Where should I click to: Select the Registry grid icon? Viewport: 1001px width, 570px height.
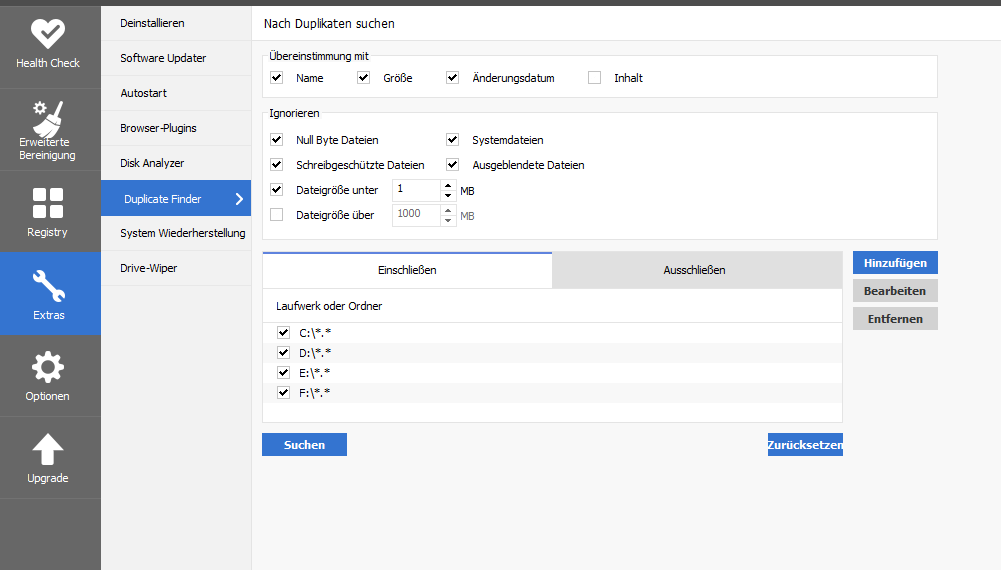click(48, 203)
